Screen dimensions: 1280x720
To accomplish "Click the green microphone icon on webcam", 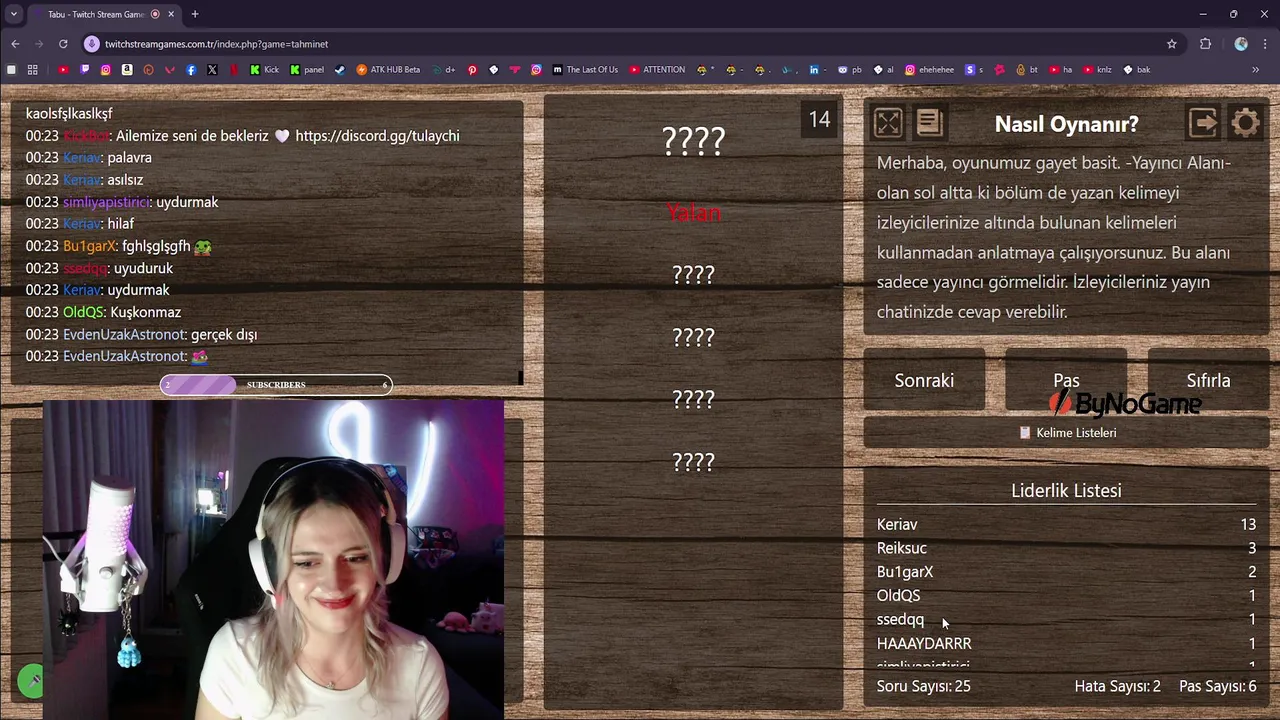I will point(32,681).
